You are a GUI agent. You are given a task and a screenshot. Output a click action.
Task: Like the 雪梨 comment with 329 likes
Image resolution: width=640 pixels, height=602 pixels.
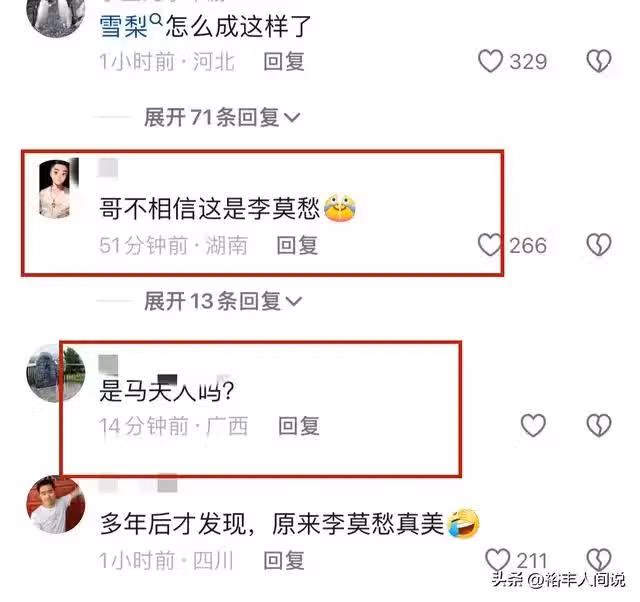(490, 61)
